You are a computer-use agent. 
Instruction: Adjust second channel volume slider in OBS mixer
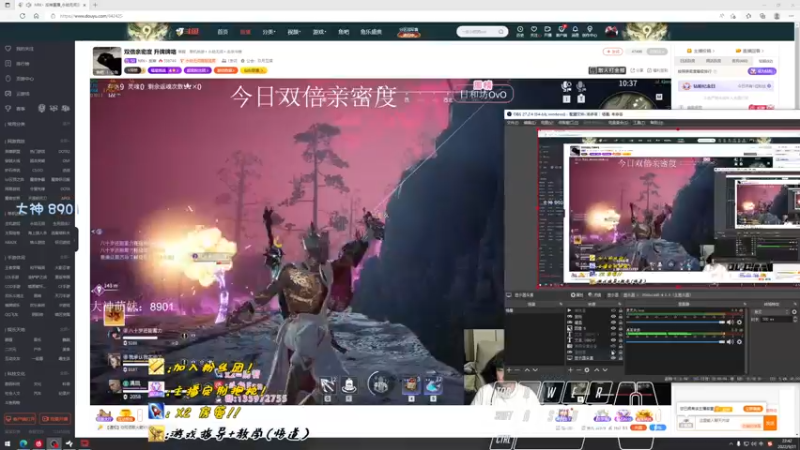[676, 342]
